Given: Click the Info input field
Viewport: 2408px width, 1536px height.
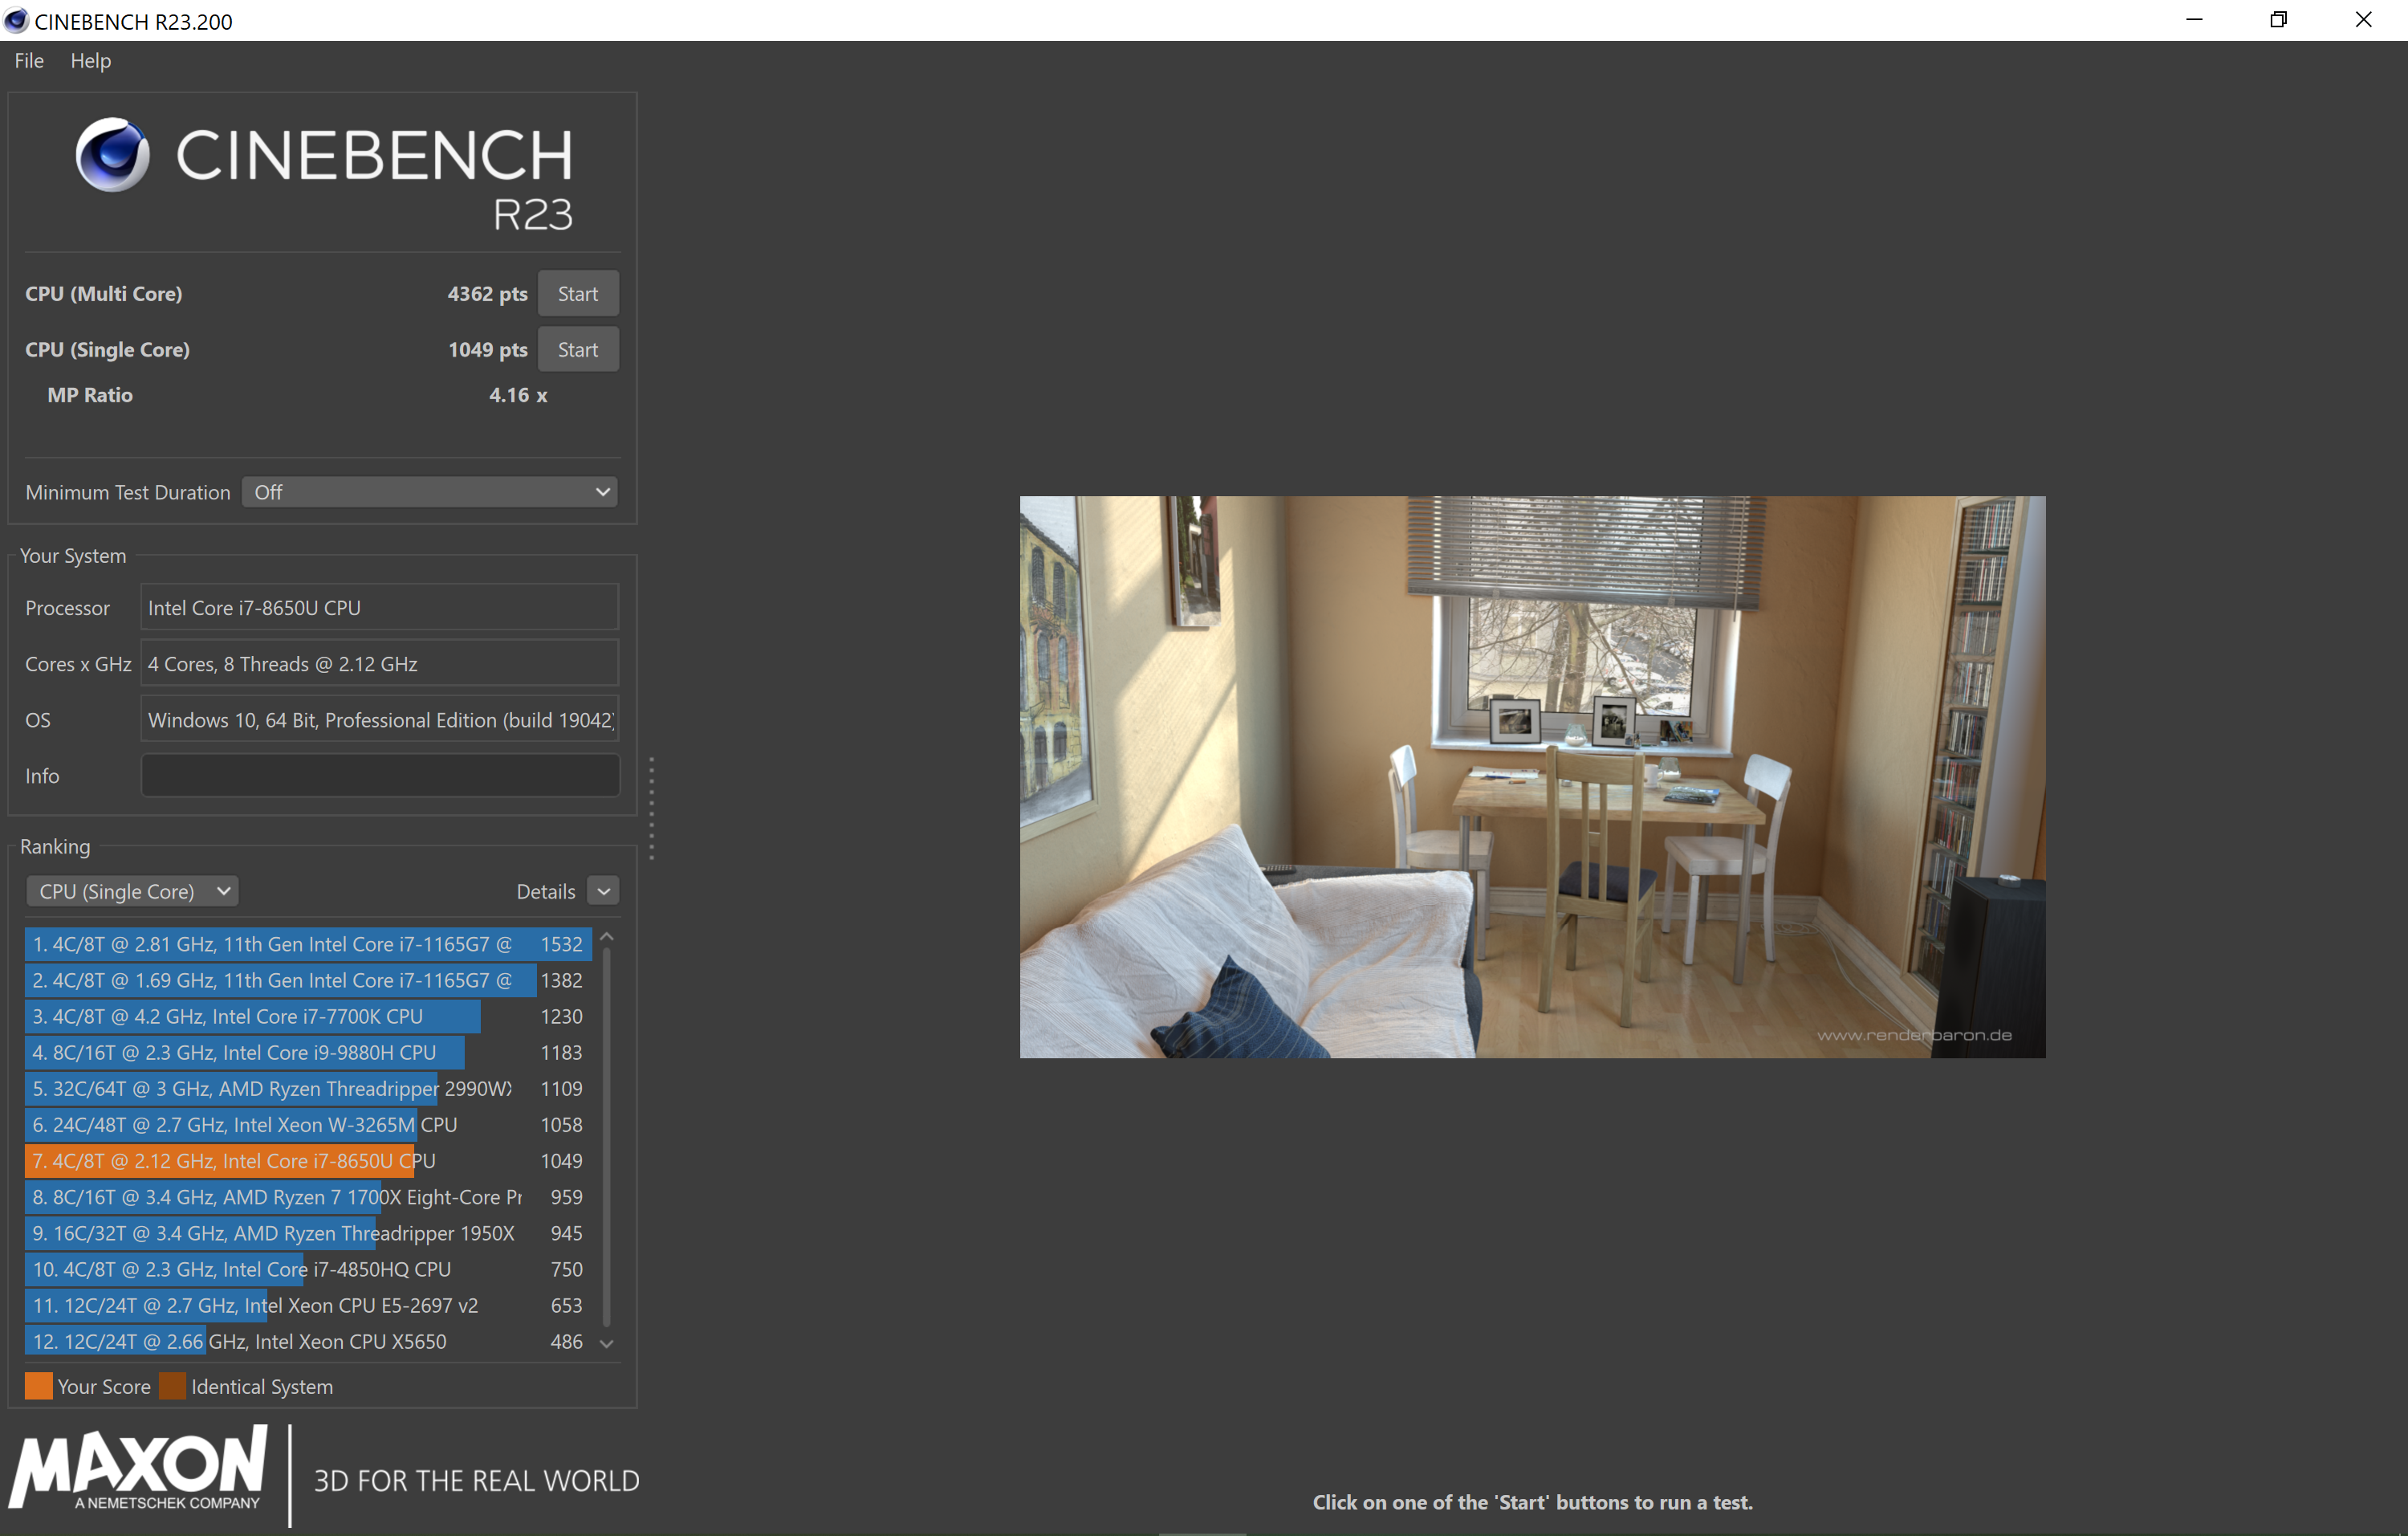Looking at the screenshot, I should click(x=380, y=776).
